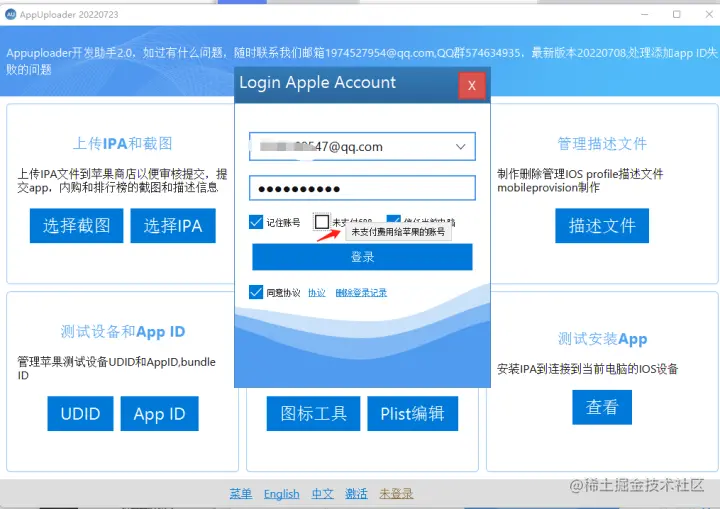The image size is (720, 509).
Task: Click the Login Apple Account title text
Action: pos(317,83)
